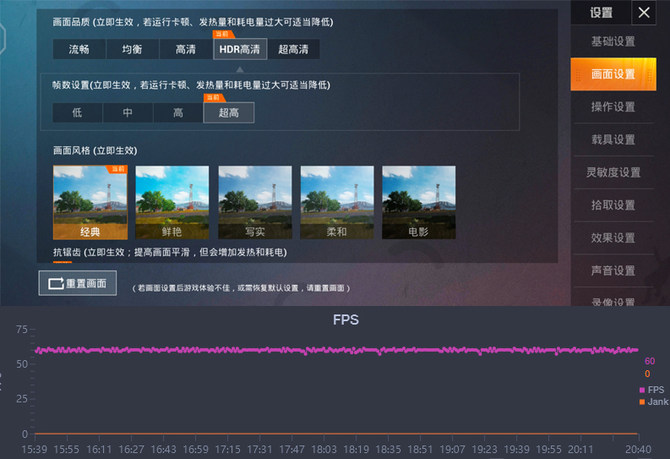Select the 鲜艳 style thumbnail
This screenshot has width=670, height=459.
point(172,203)
